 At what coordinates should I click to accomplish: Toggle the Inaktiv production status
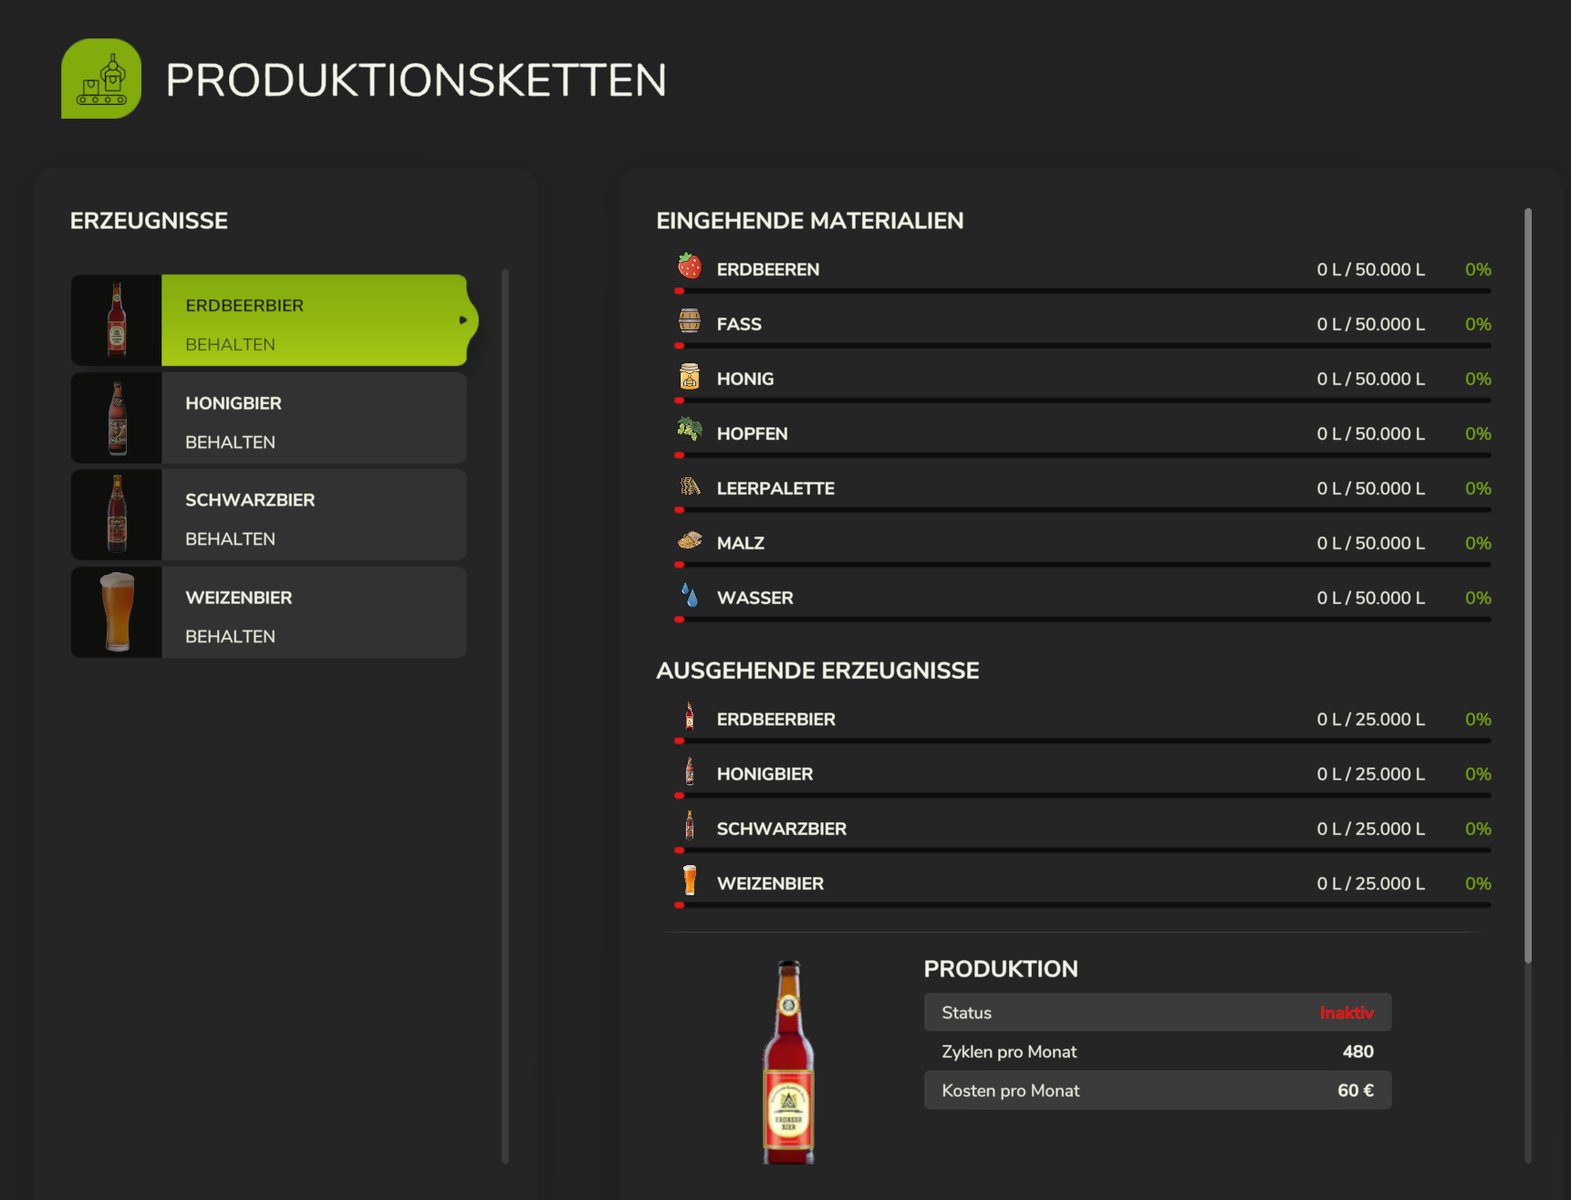[x=1346, y=1013]
